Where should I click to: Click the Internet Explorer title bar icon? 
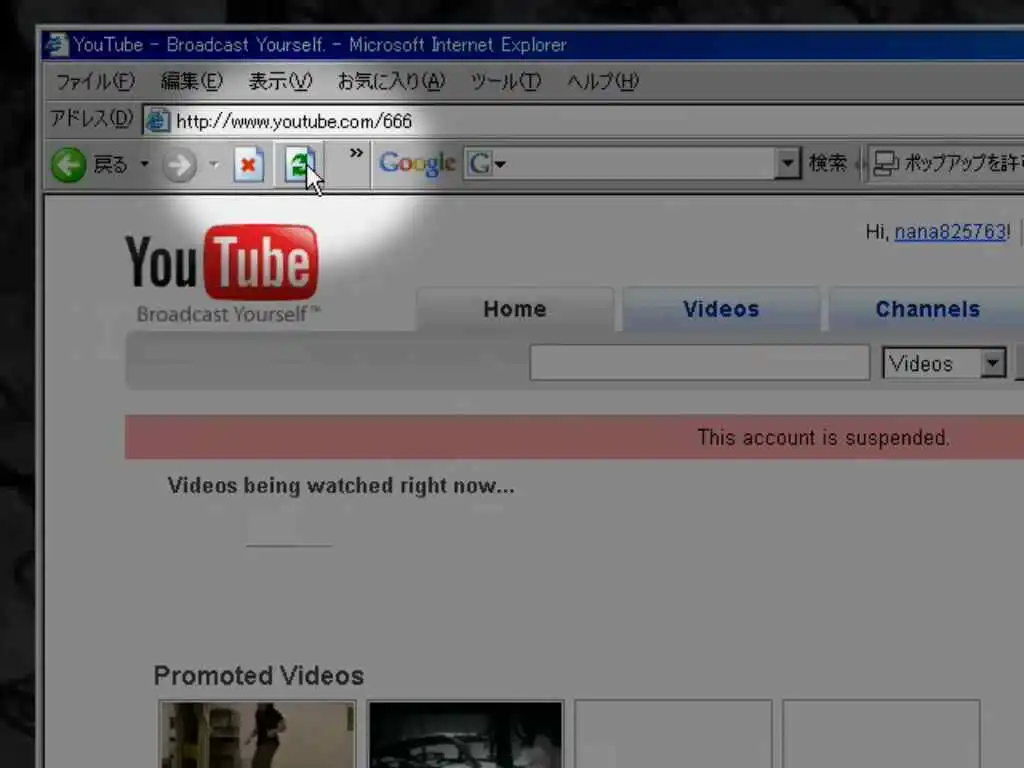(x=57, y=45)
